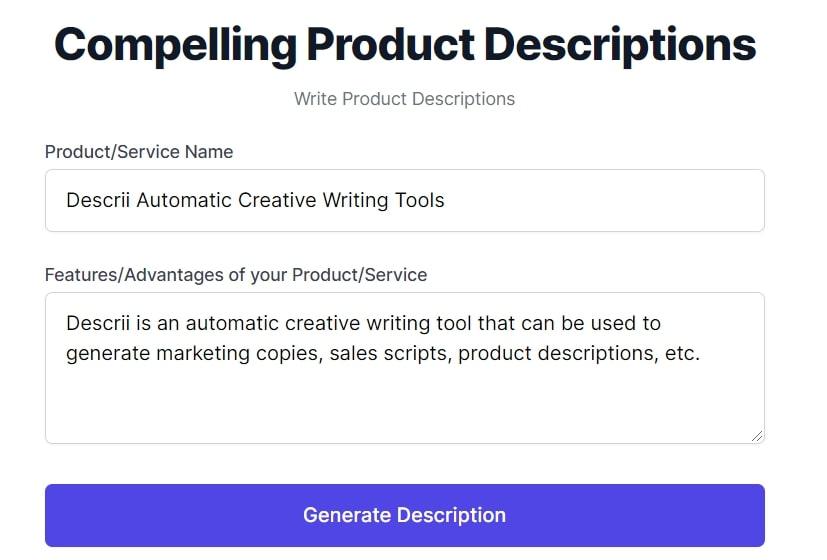Click the Generate Description button
Screen dimensions: 827x560
click(404, 515)
